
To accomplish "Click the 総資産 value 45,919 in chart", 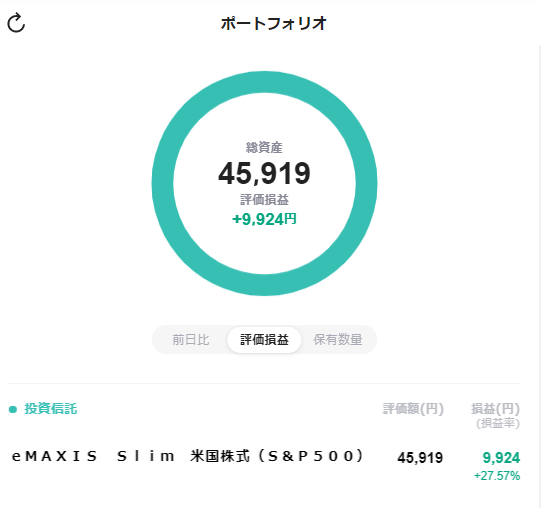I will coord(264,173).
